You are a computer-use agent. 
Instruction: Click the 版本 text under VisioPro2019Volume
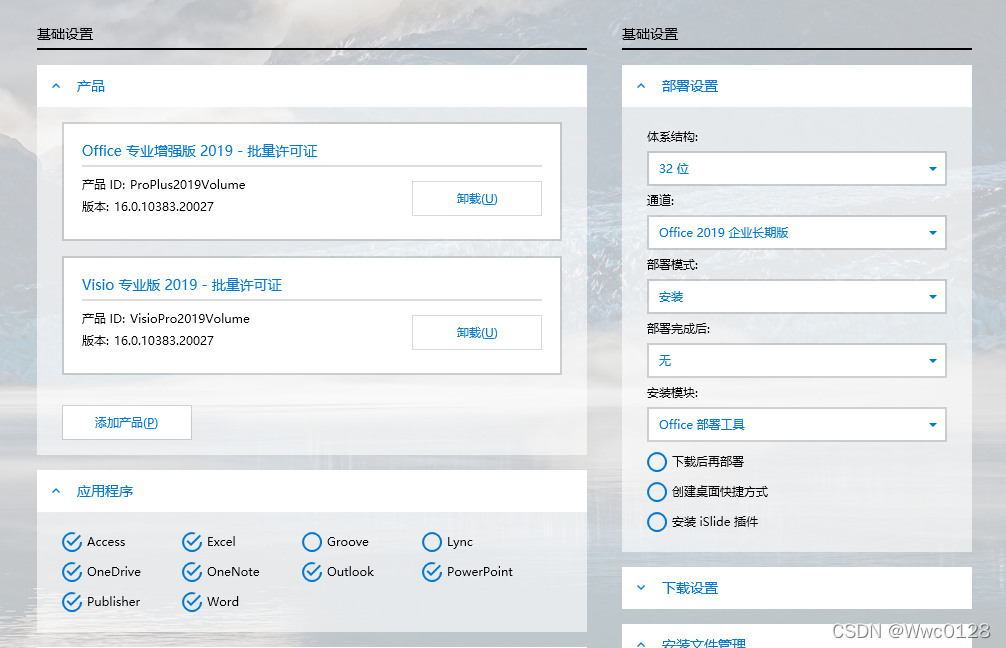click(148, 341)
